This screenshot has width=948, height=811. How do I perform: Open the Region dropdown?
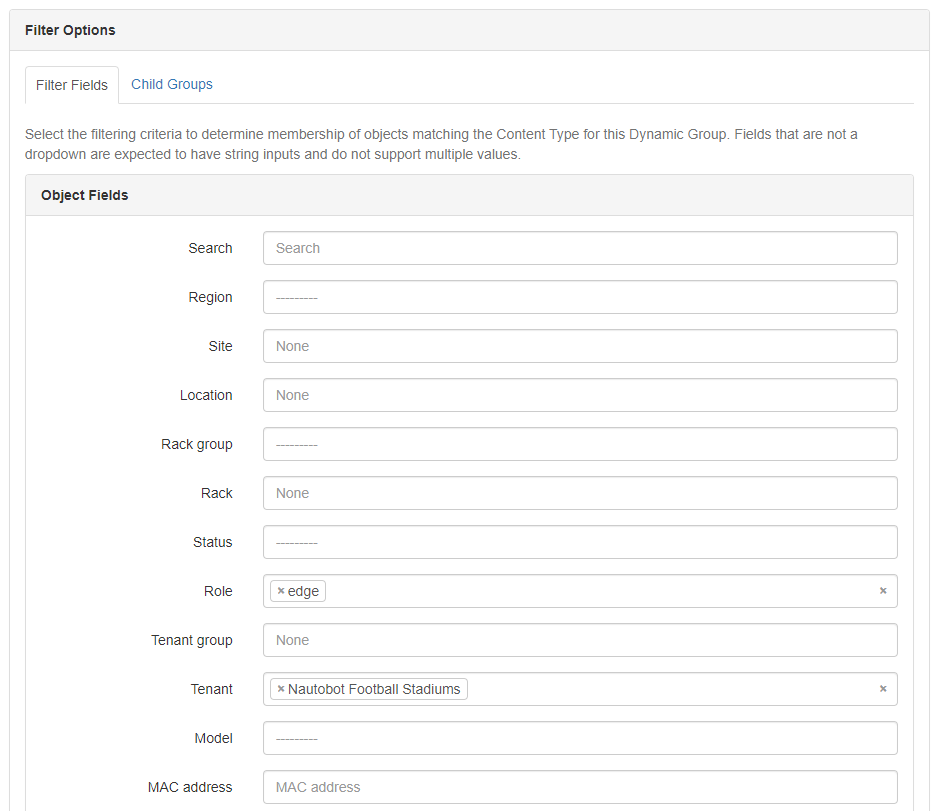point(580,297)
